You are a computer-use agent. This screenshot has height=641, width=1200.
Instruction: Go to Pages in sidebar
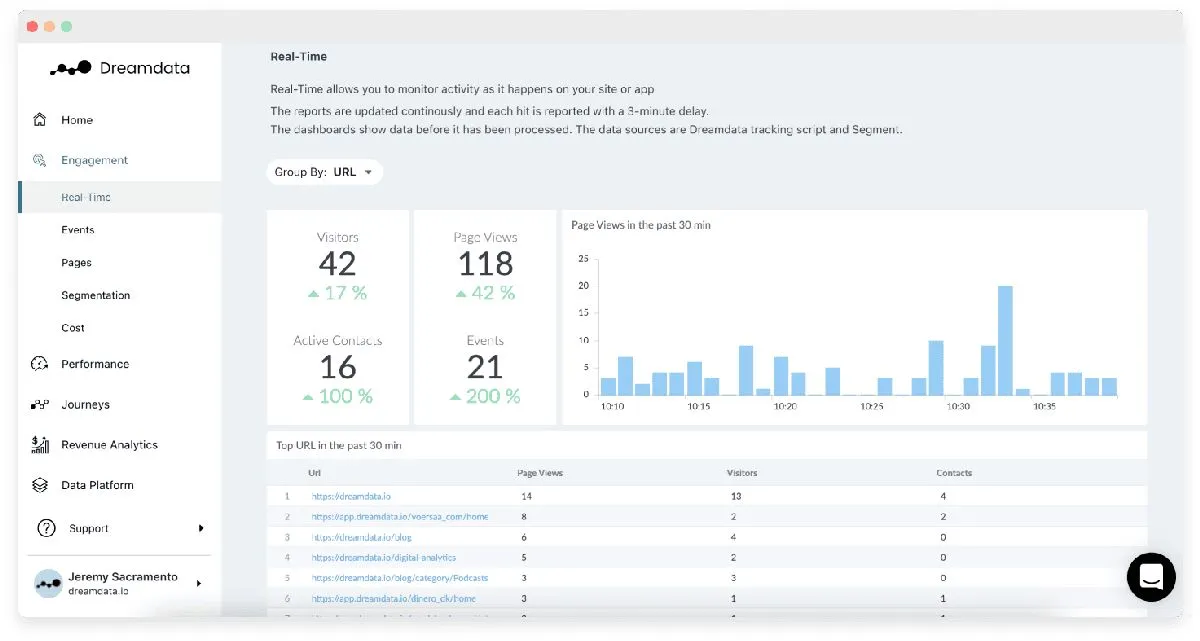pos(76,263)
